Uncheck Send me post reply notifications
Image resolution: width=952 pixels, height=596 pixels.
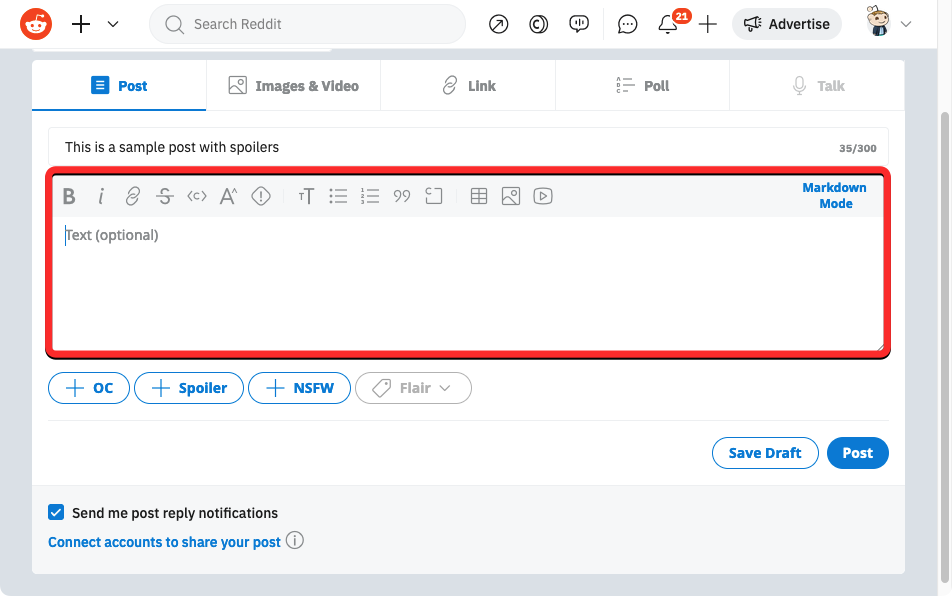click(57, 513)
